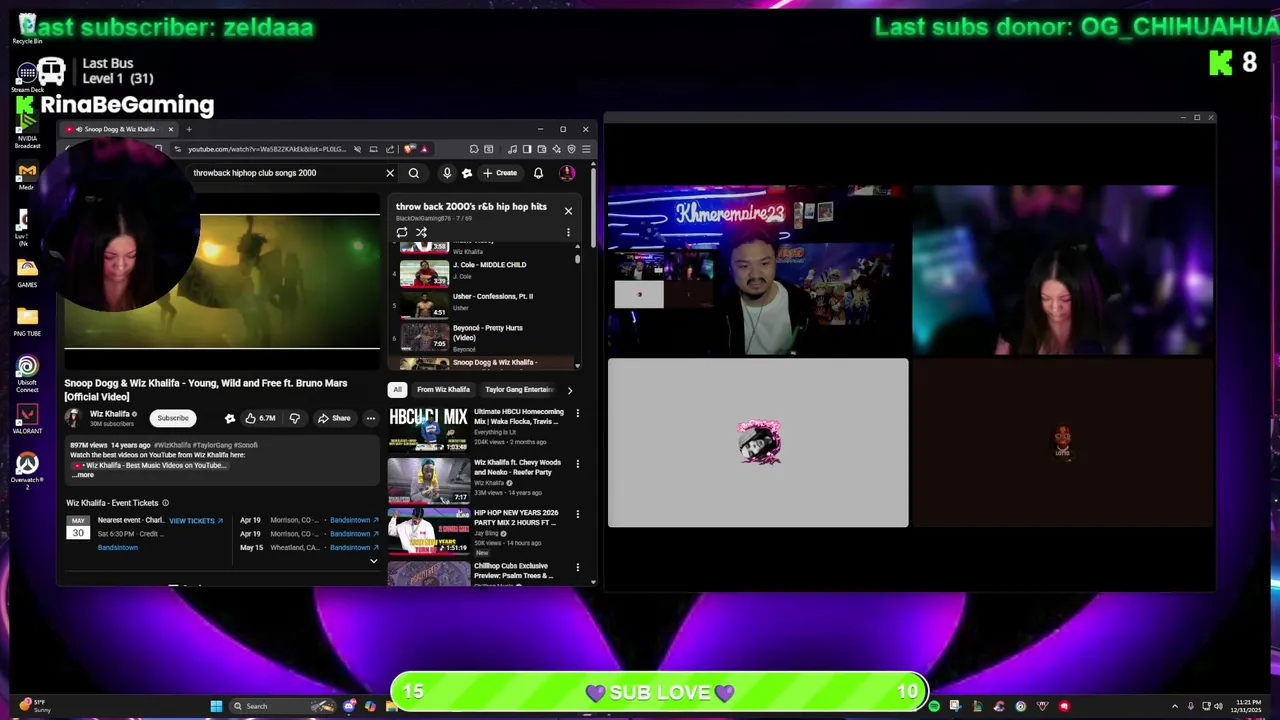This screenshot has width=1280, height=720.
Task: Subscribe to the Wiz Khalifa channel
Action: coord(172,418)
